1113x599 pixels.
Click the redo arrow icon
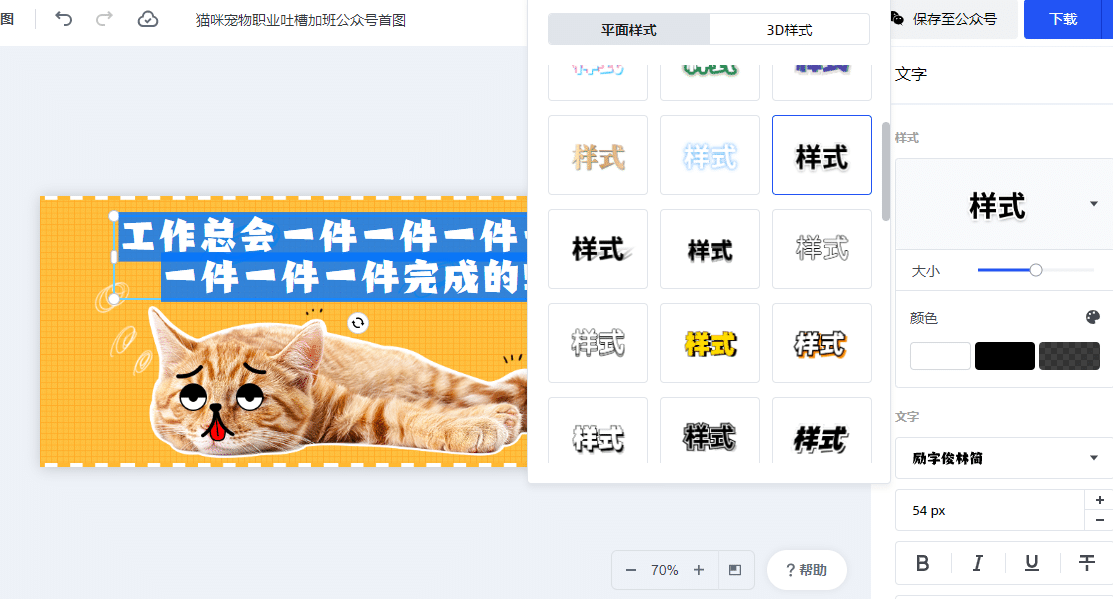tap(104, 19)
